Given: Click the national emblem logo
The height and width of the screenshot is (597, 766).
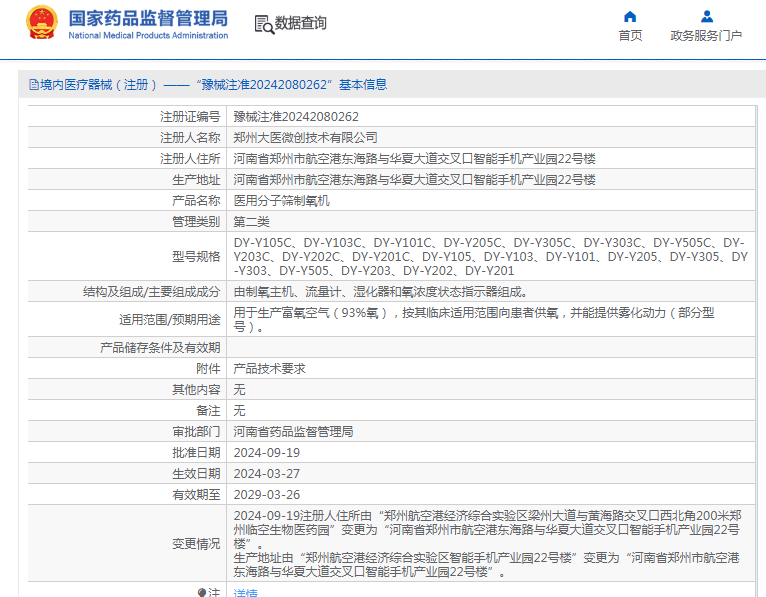Looking at the screenshot, I should pyautogui.click(x=42, y=23).
